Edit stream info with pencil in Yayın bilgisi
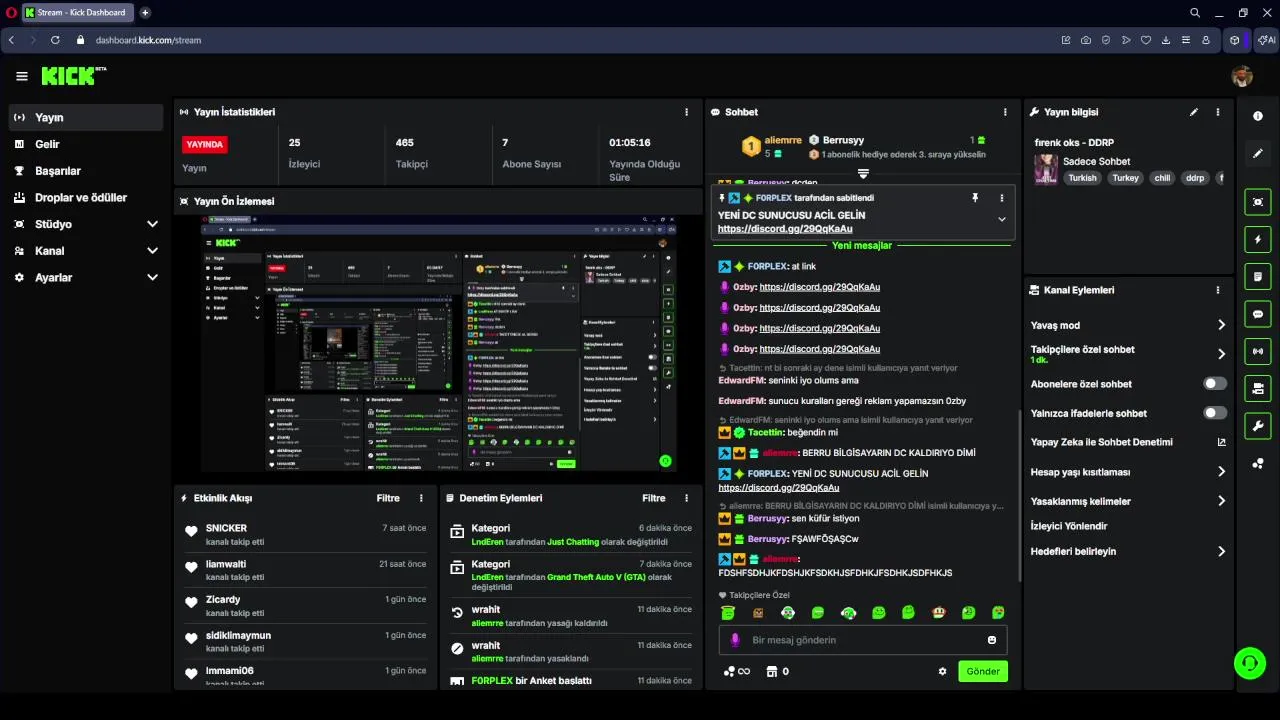Image resolution: width=1280 pixels, height=720 pixels. click(x=1194, y=112)
